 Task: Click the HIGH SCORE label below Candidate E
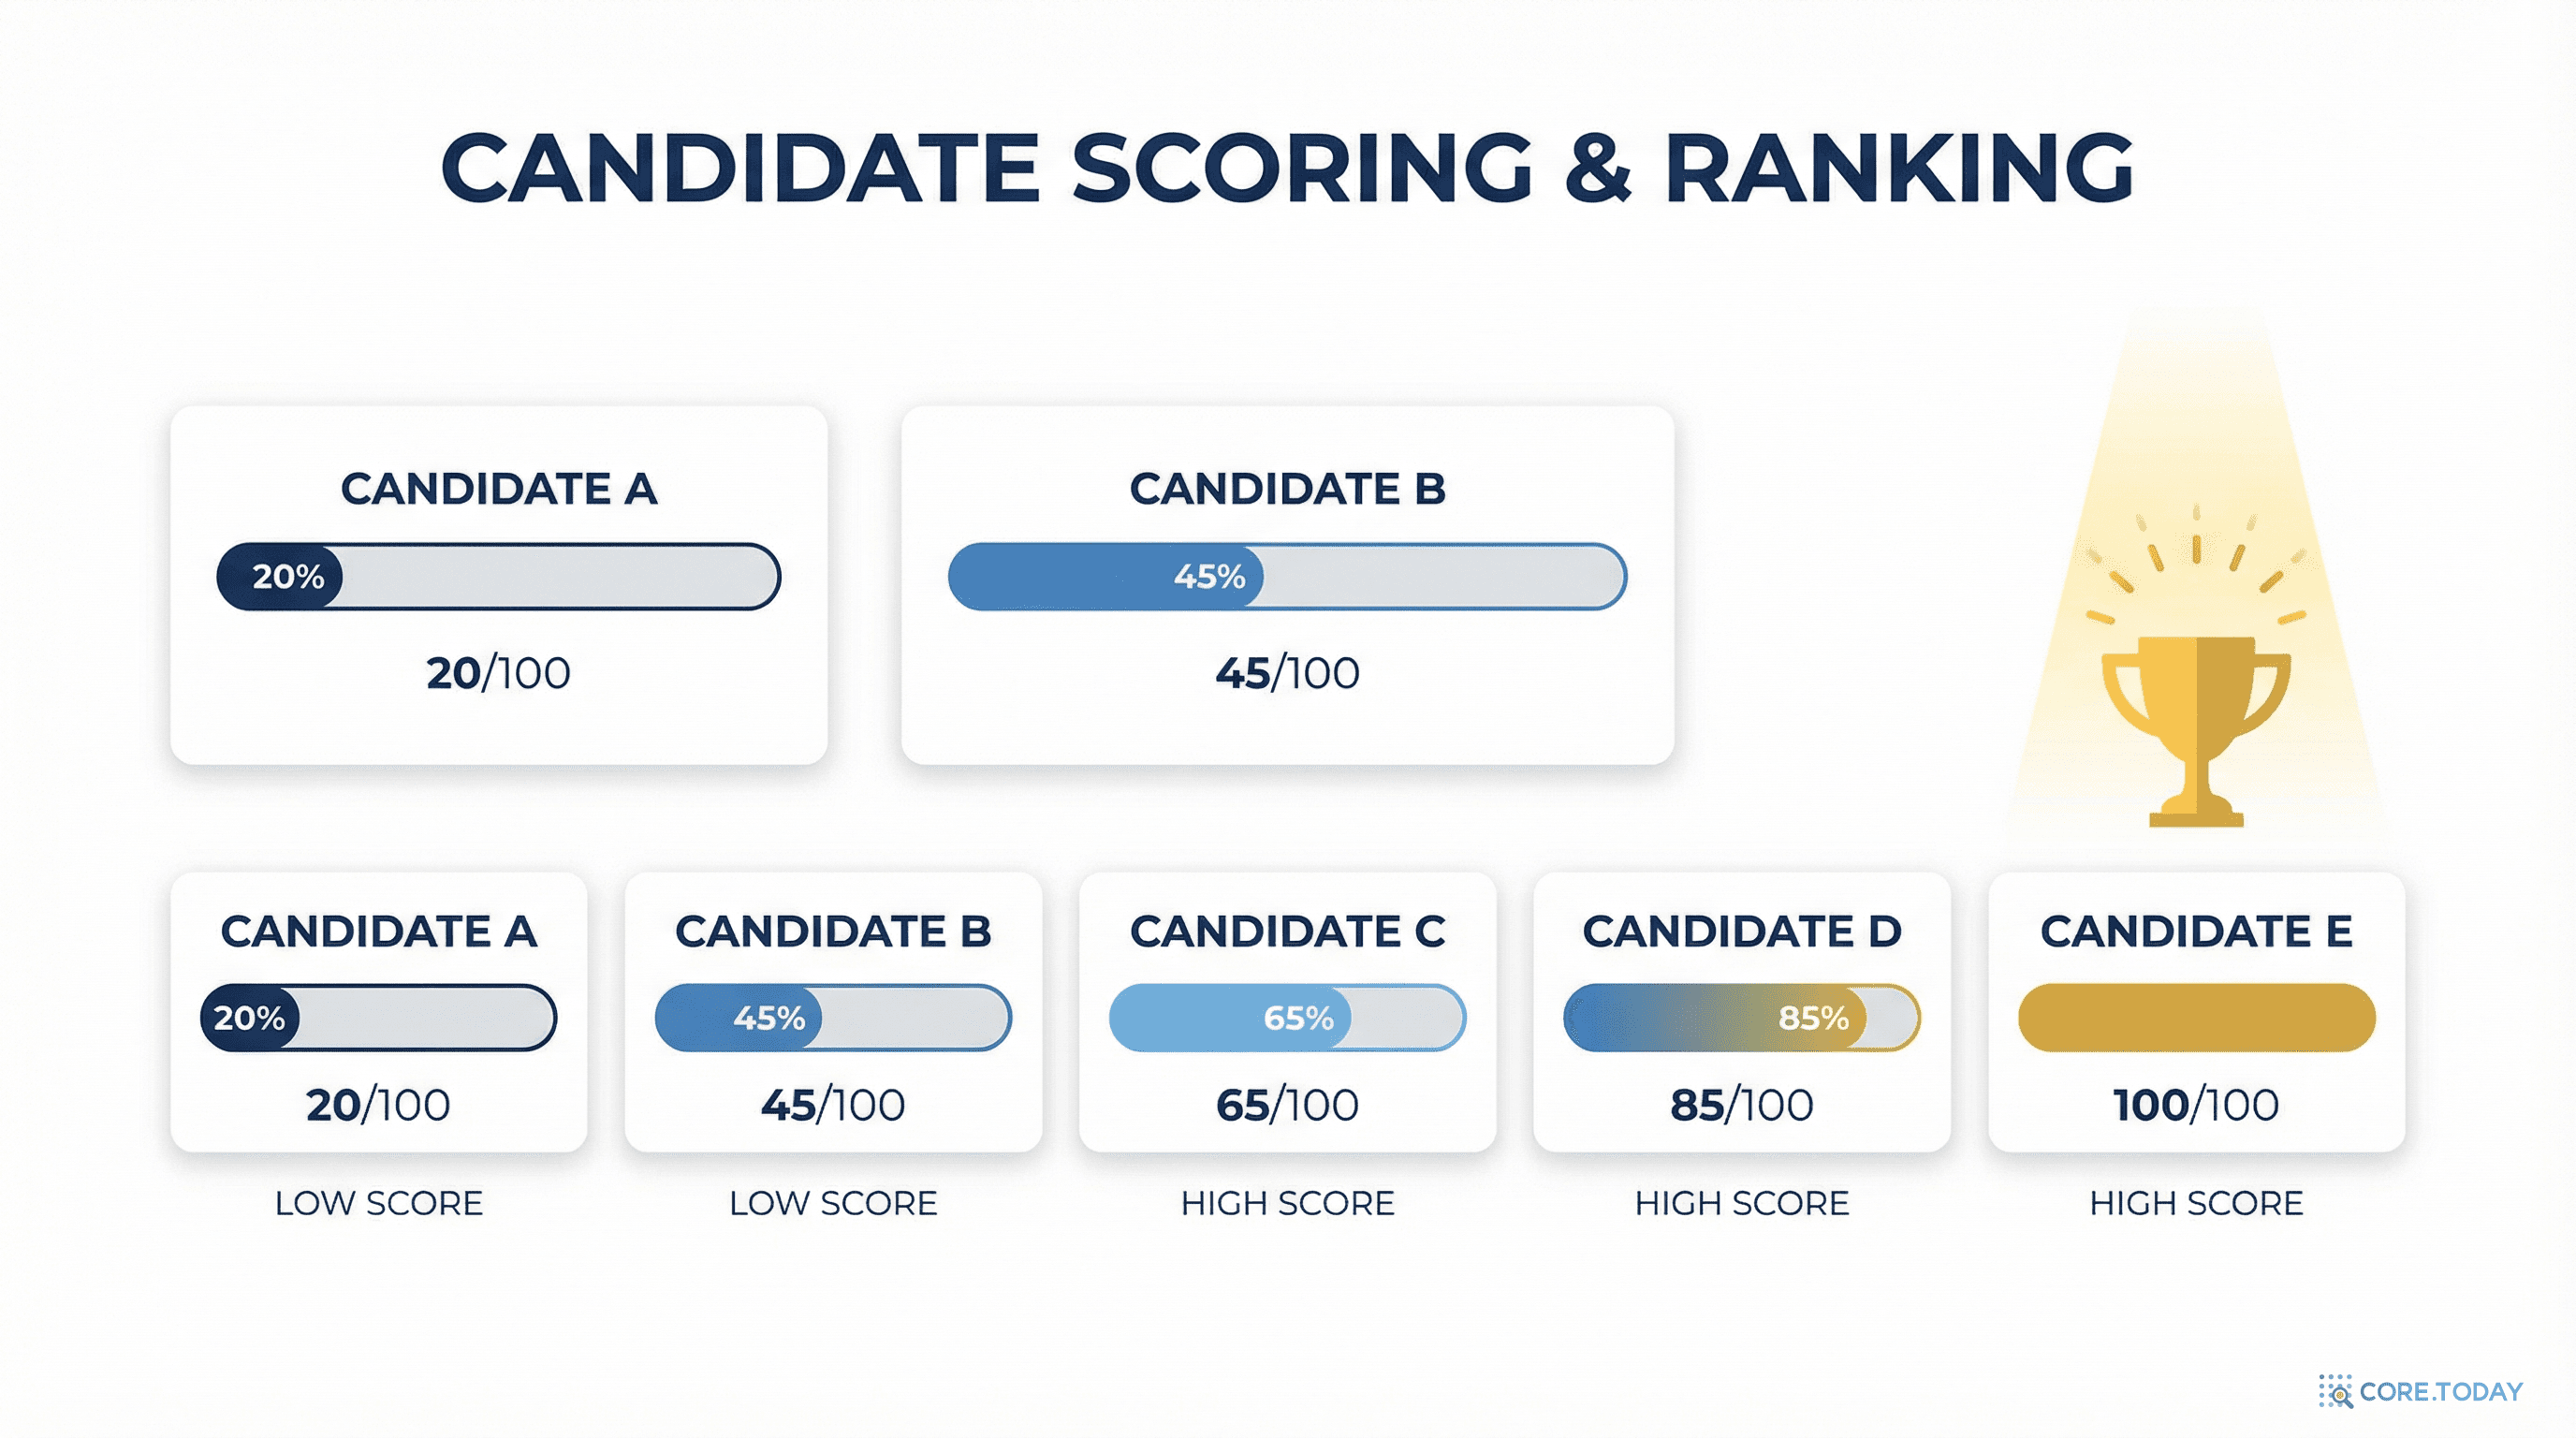(x=2196, y=1203)
